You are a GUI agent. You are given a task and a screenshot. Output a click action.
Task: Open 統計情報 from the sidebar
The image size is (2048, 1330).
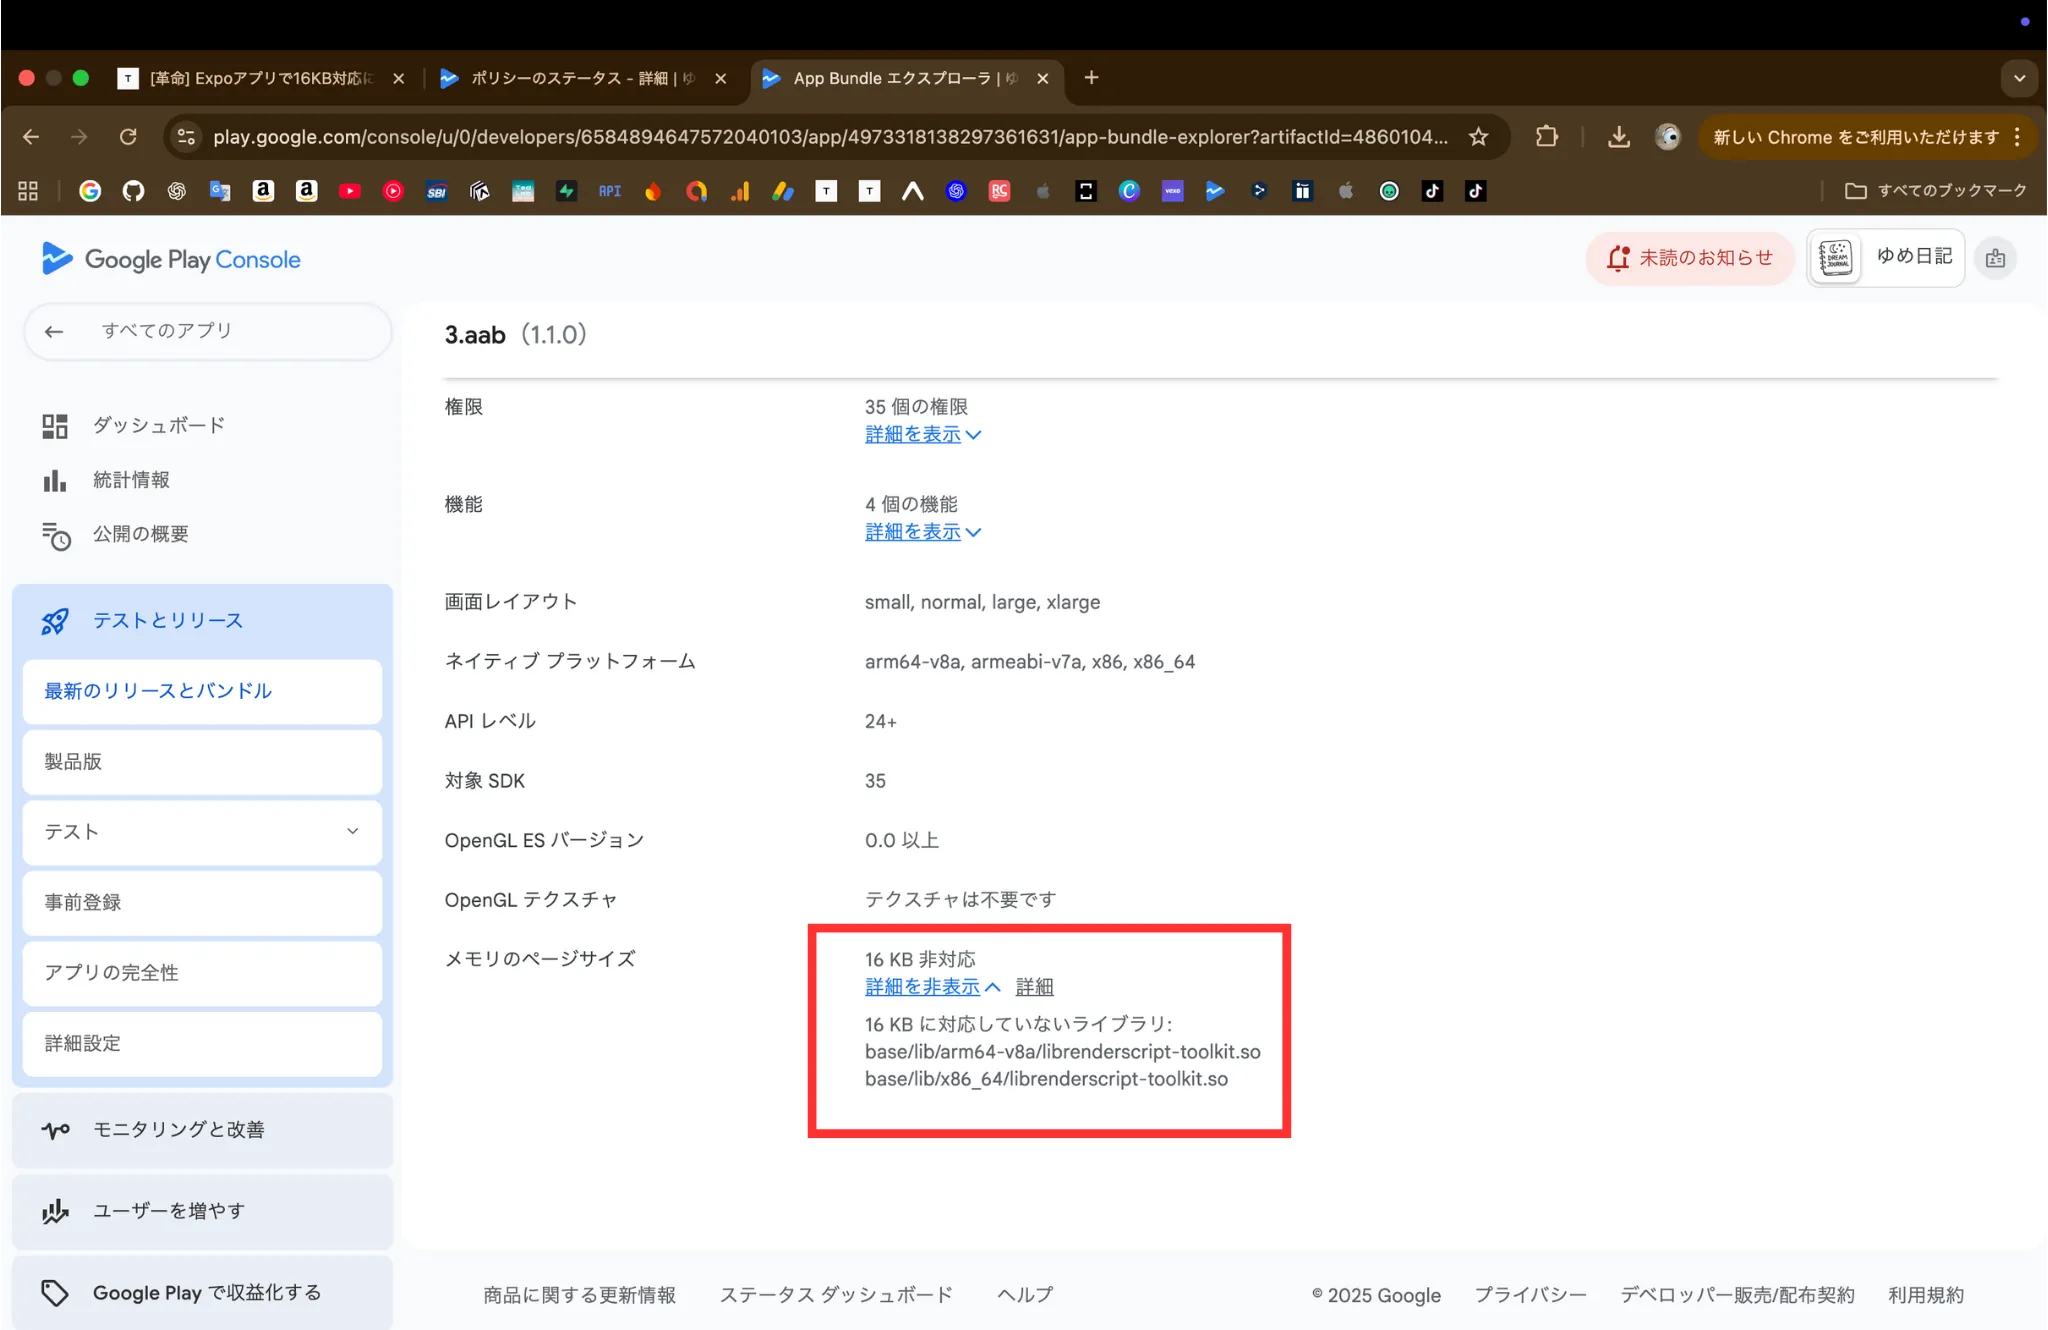(x=130, y=479)
